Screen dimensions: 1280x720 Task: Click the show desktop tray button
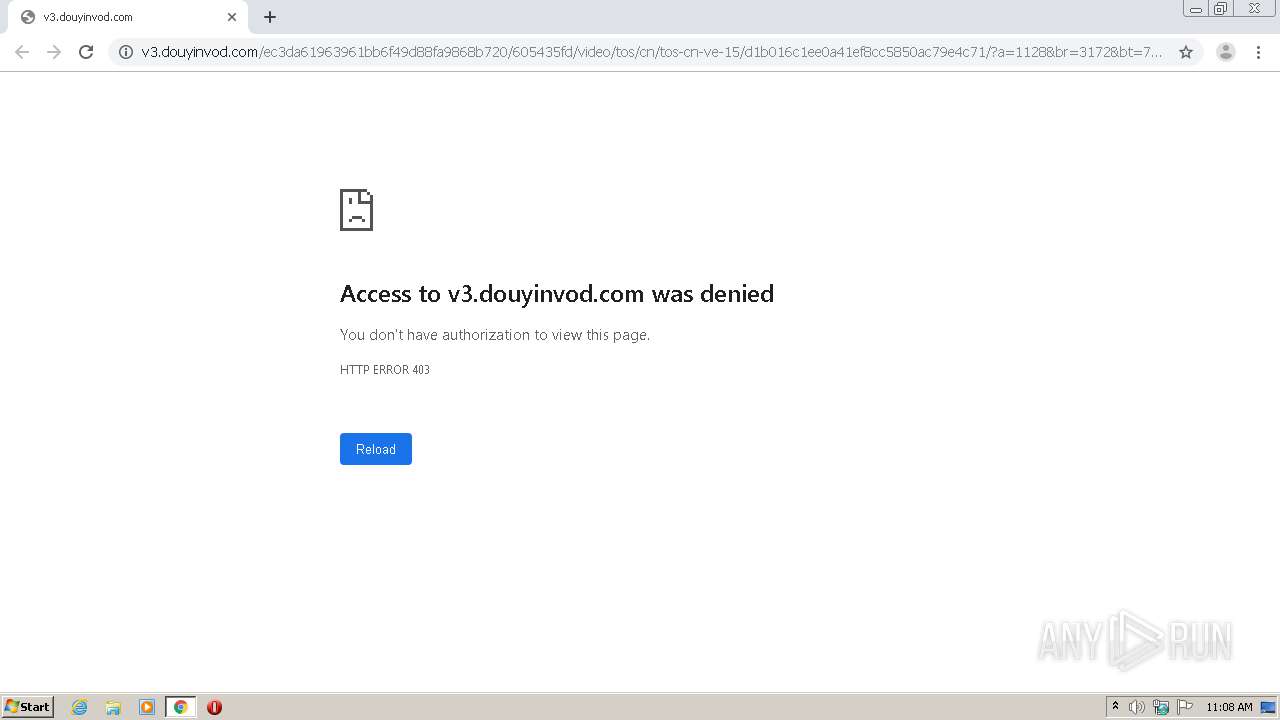pyautogui.click(x=1268, y=707)
